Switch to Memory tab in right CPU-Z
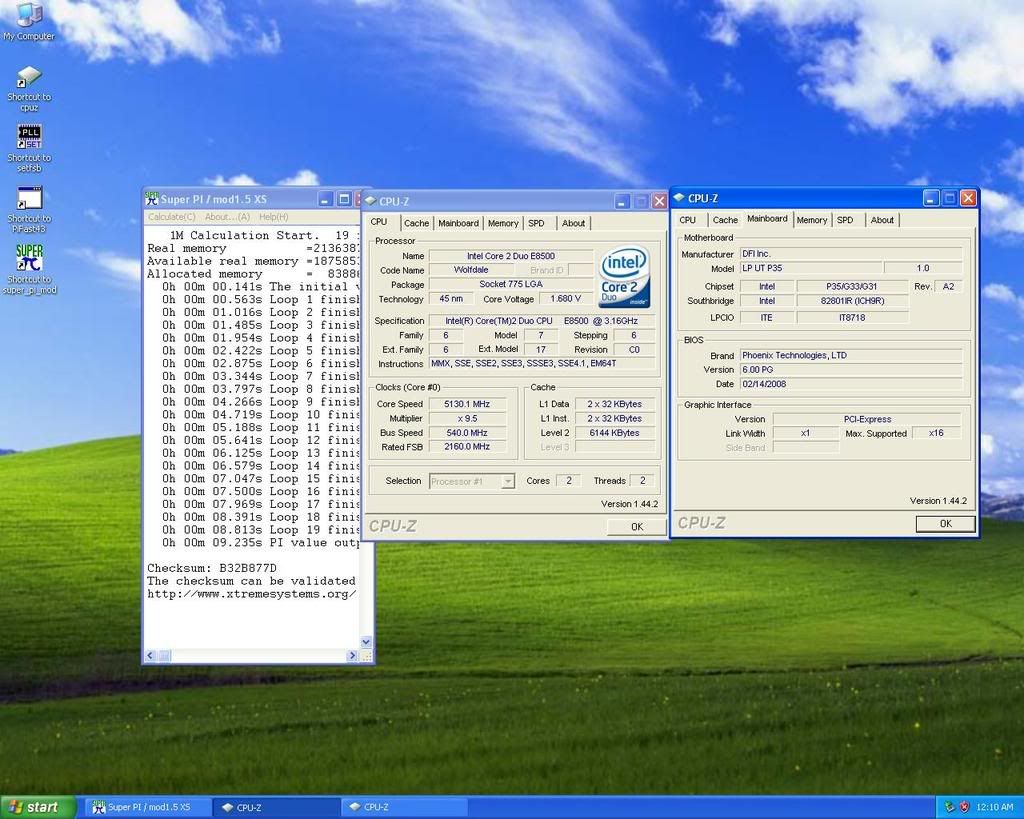Screen dimensions: 1024x819 coord(812,220)
